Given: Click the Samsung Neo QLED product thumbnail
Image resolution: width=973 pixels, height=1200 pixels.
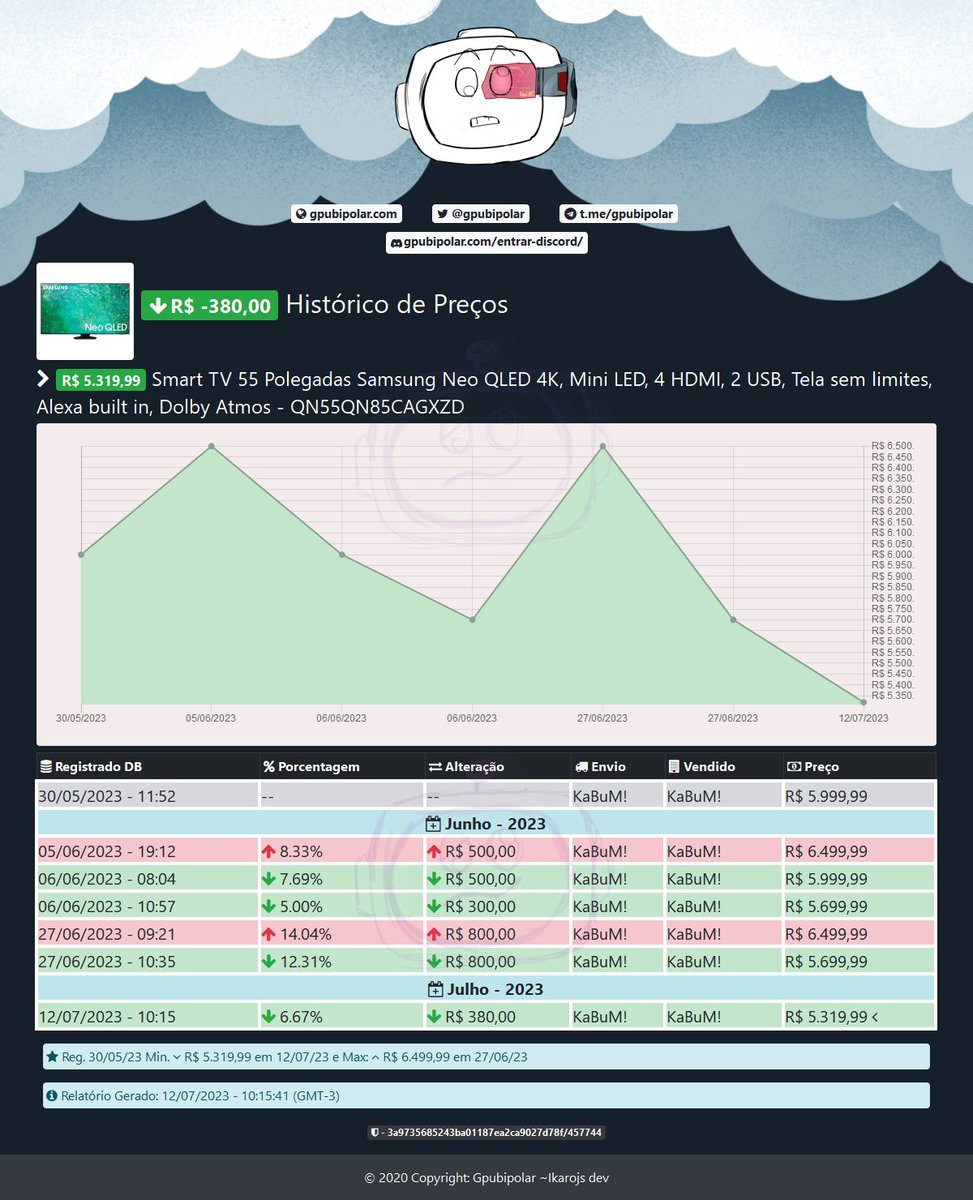Looking at the screenshot, I should tap(85, 311).
